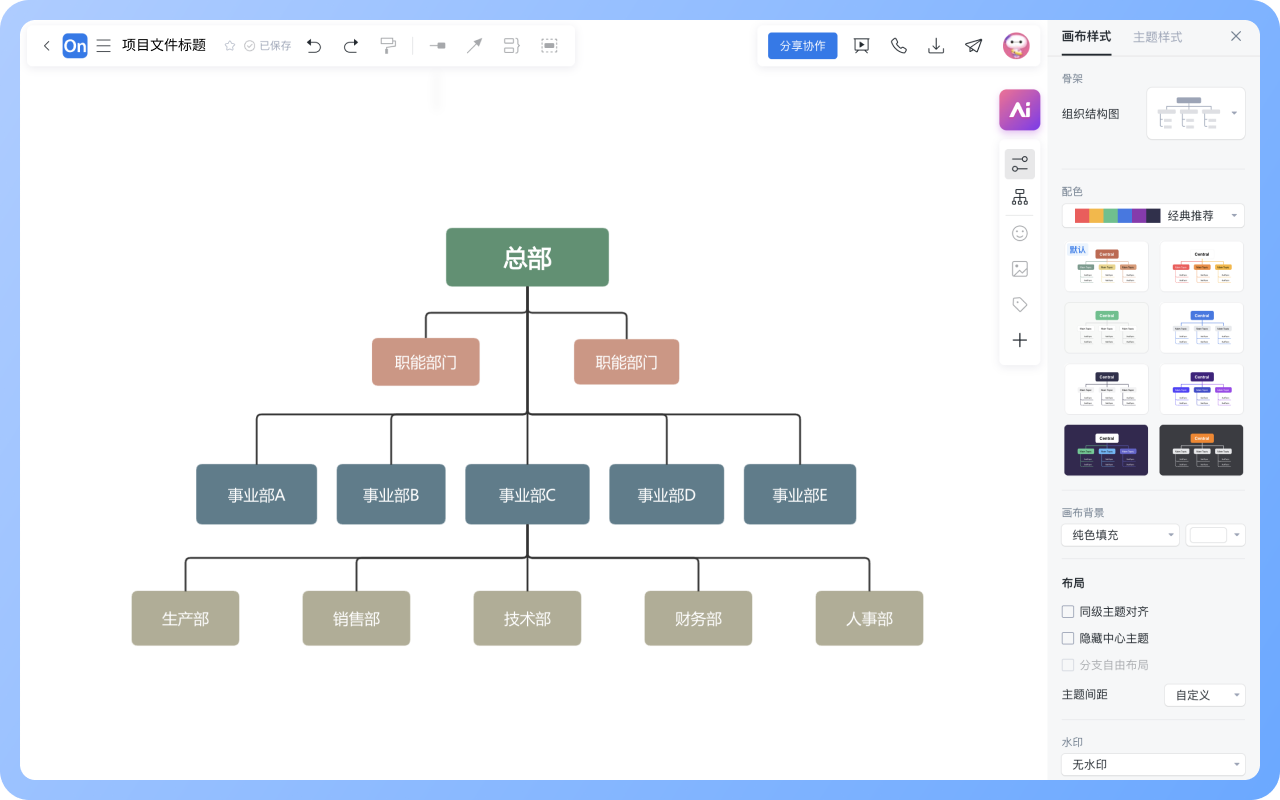Open the 纯色填充 background dropdown

coord(1120,535)
